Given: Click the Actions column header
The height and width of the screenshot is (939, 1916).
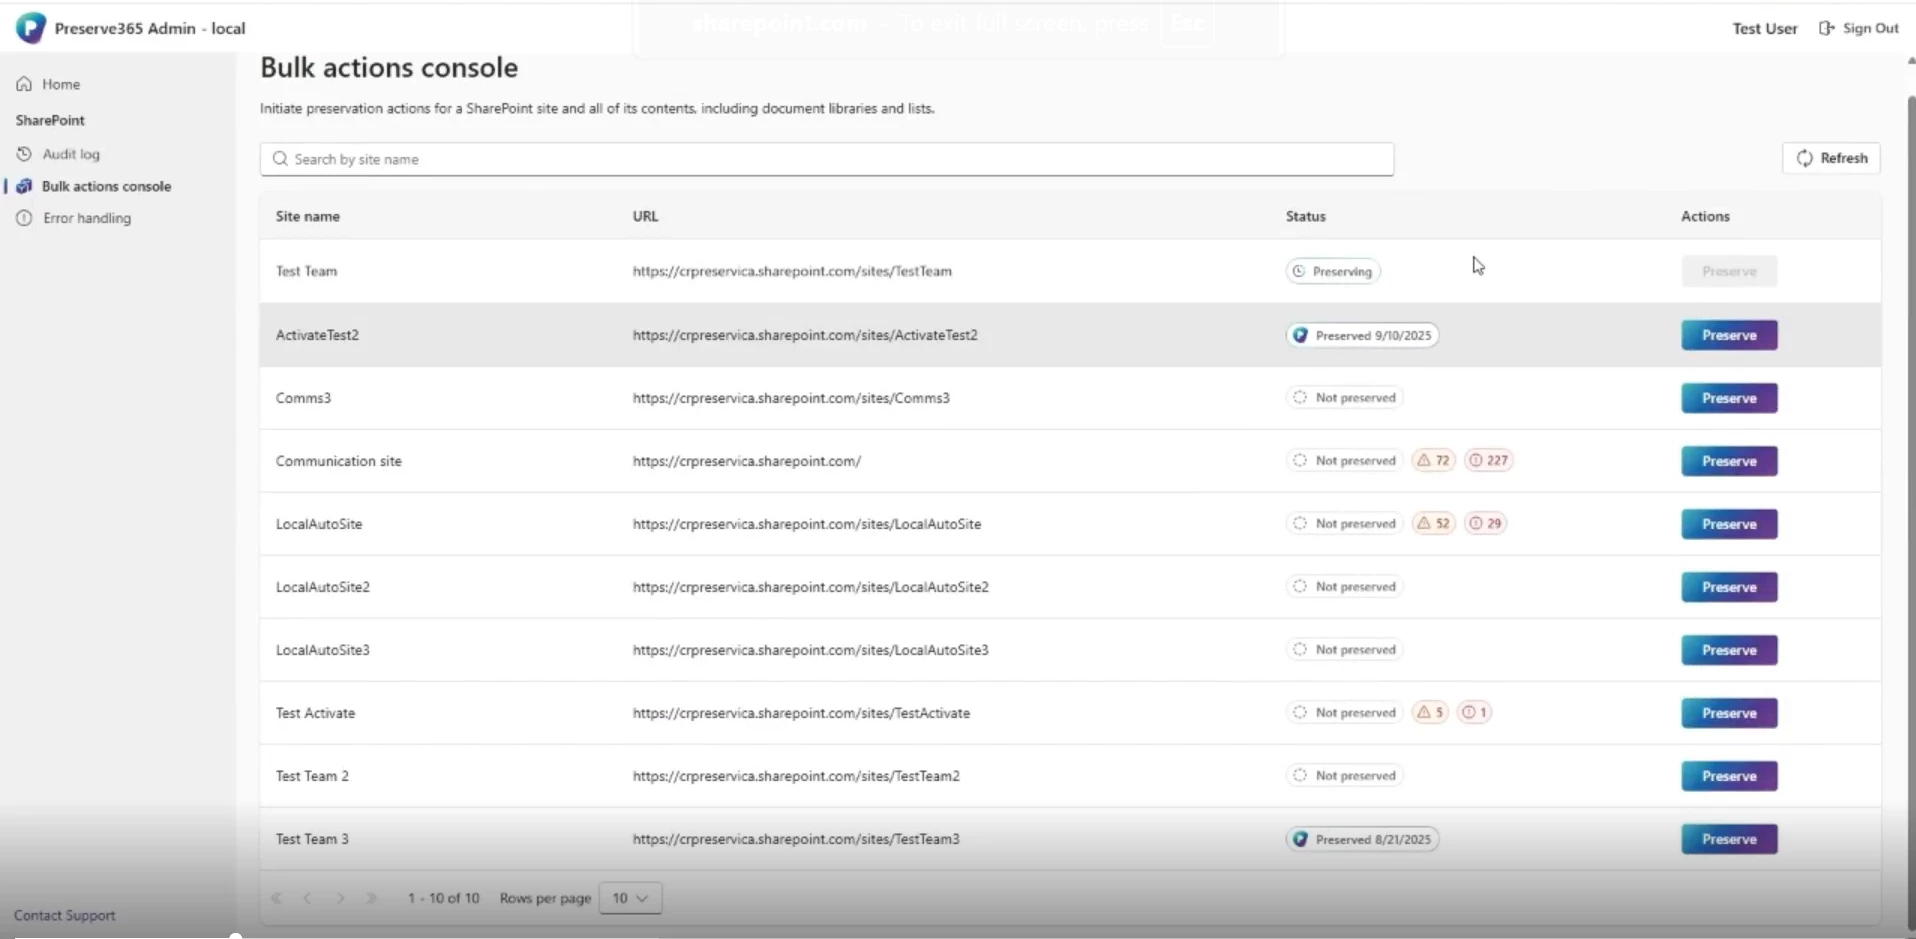Looking at the screenshot, I should 1705,216.
